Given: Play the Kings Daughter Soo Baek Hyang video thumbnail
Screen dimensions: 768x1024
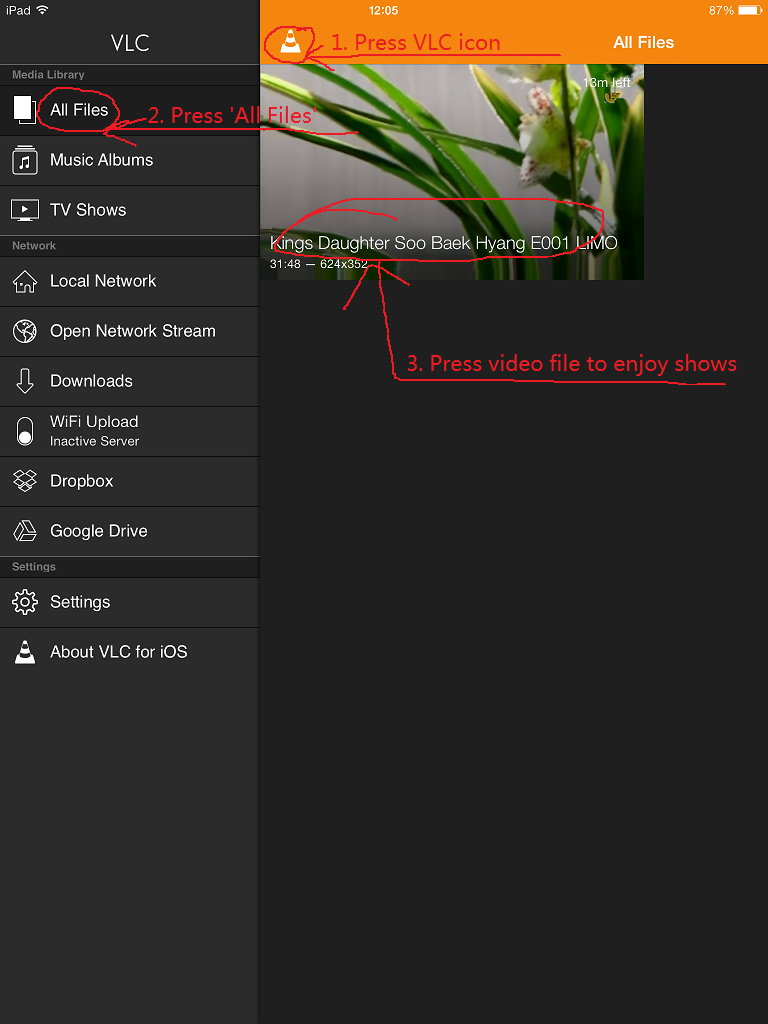Looking at the screenshot, I should (452, 172).
